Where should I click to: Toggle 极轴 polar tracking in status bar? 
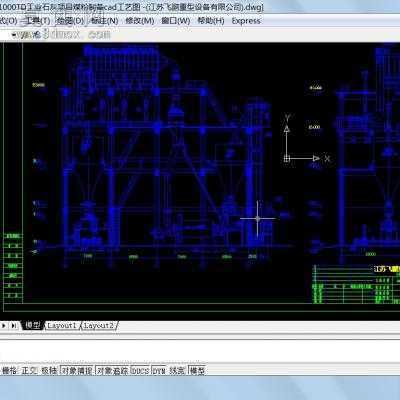(49, 370)
